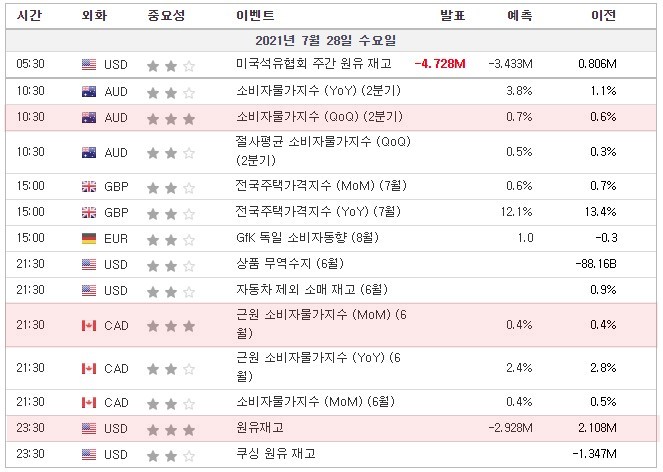Click the 시간 column header
Screen dimensions: 663x472
coord(31,16)
